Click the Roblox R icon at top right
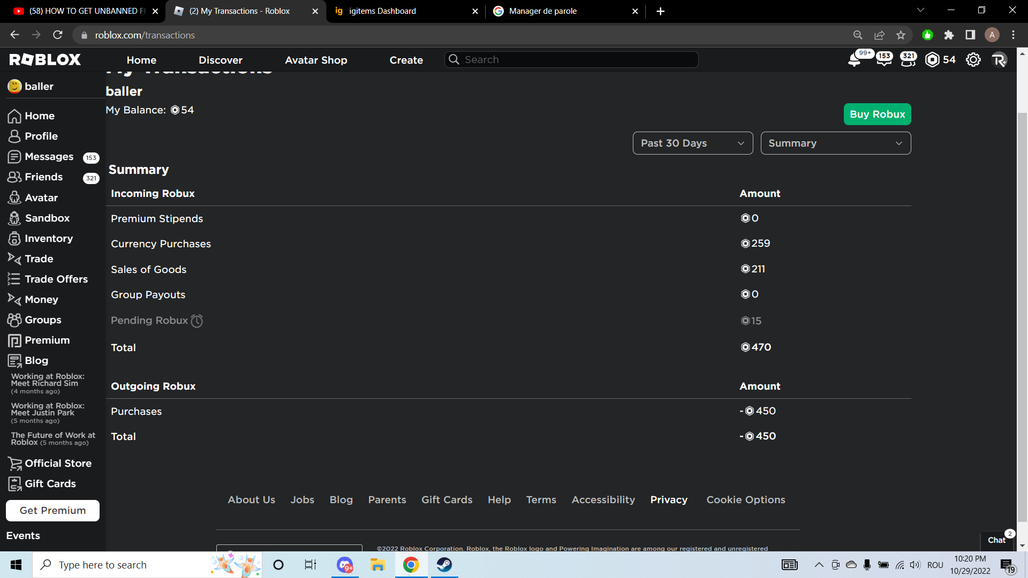The height and width of the screenshot is (578, 1028). point(999,60)
